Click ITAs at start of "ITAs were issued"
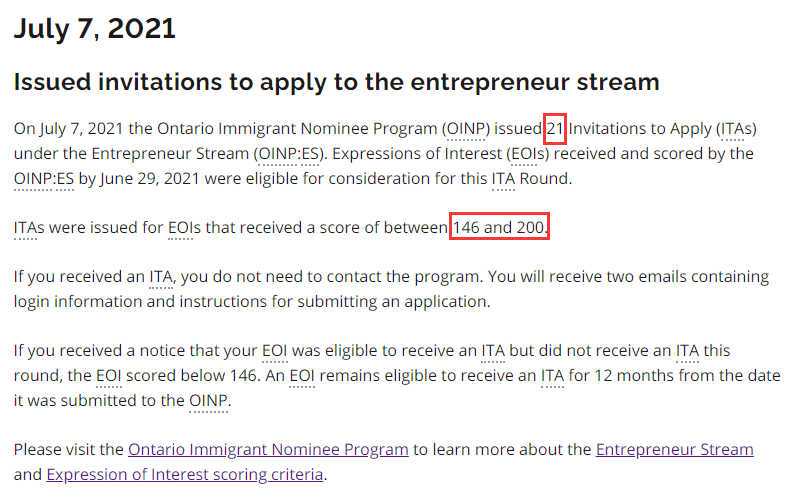The height and width of the screenshot is (498, 791). (x=28, y=228)
